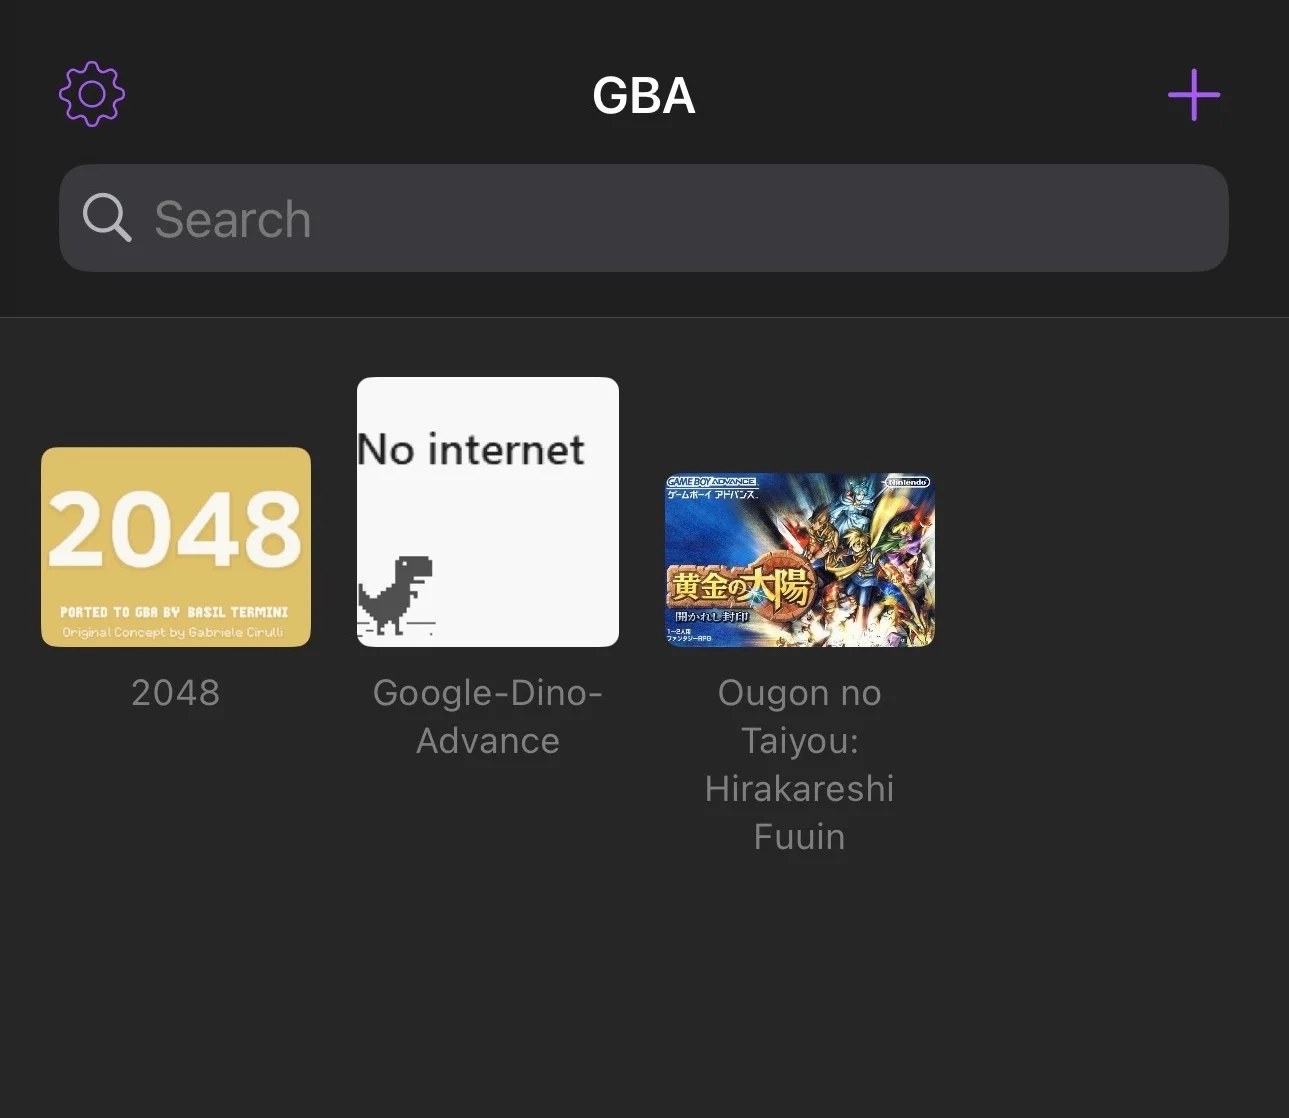Screen dimensions: 1289x1118
Task: Click the pixel dinosaur in the Dino artwork
Action: click(x=396, y=596)
